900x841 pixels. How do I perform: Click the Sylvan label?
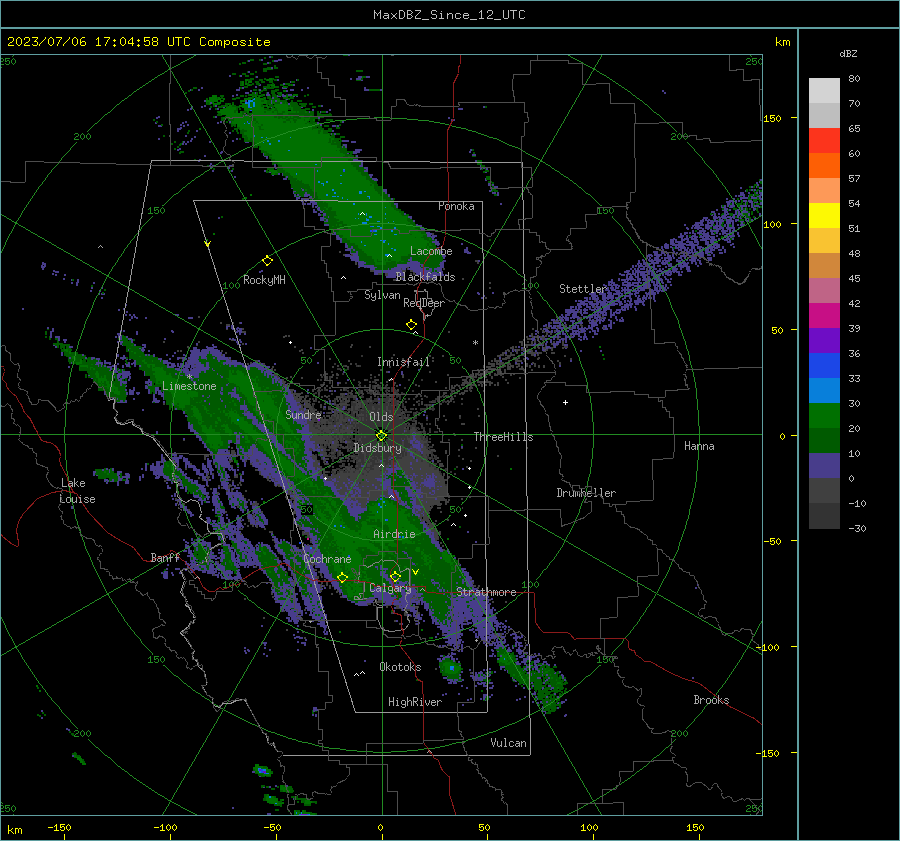tap(382, 295)
